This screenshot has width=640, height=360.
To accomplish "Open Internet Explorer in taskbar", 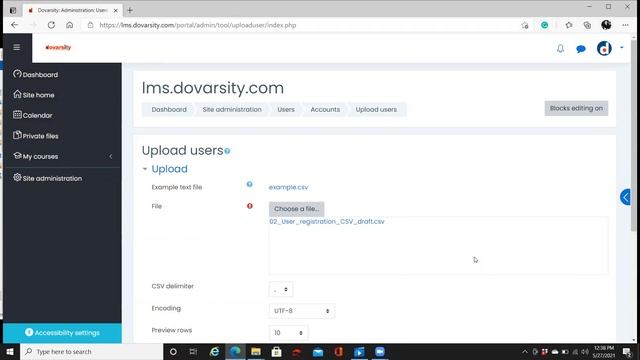I will 214,351.
